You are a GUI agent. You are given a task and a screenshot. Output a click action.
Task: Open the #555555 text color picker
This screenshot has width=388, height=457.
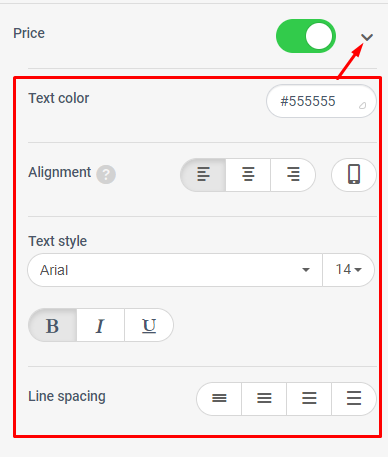click(321, 101)
